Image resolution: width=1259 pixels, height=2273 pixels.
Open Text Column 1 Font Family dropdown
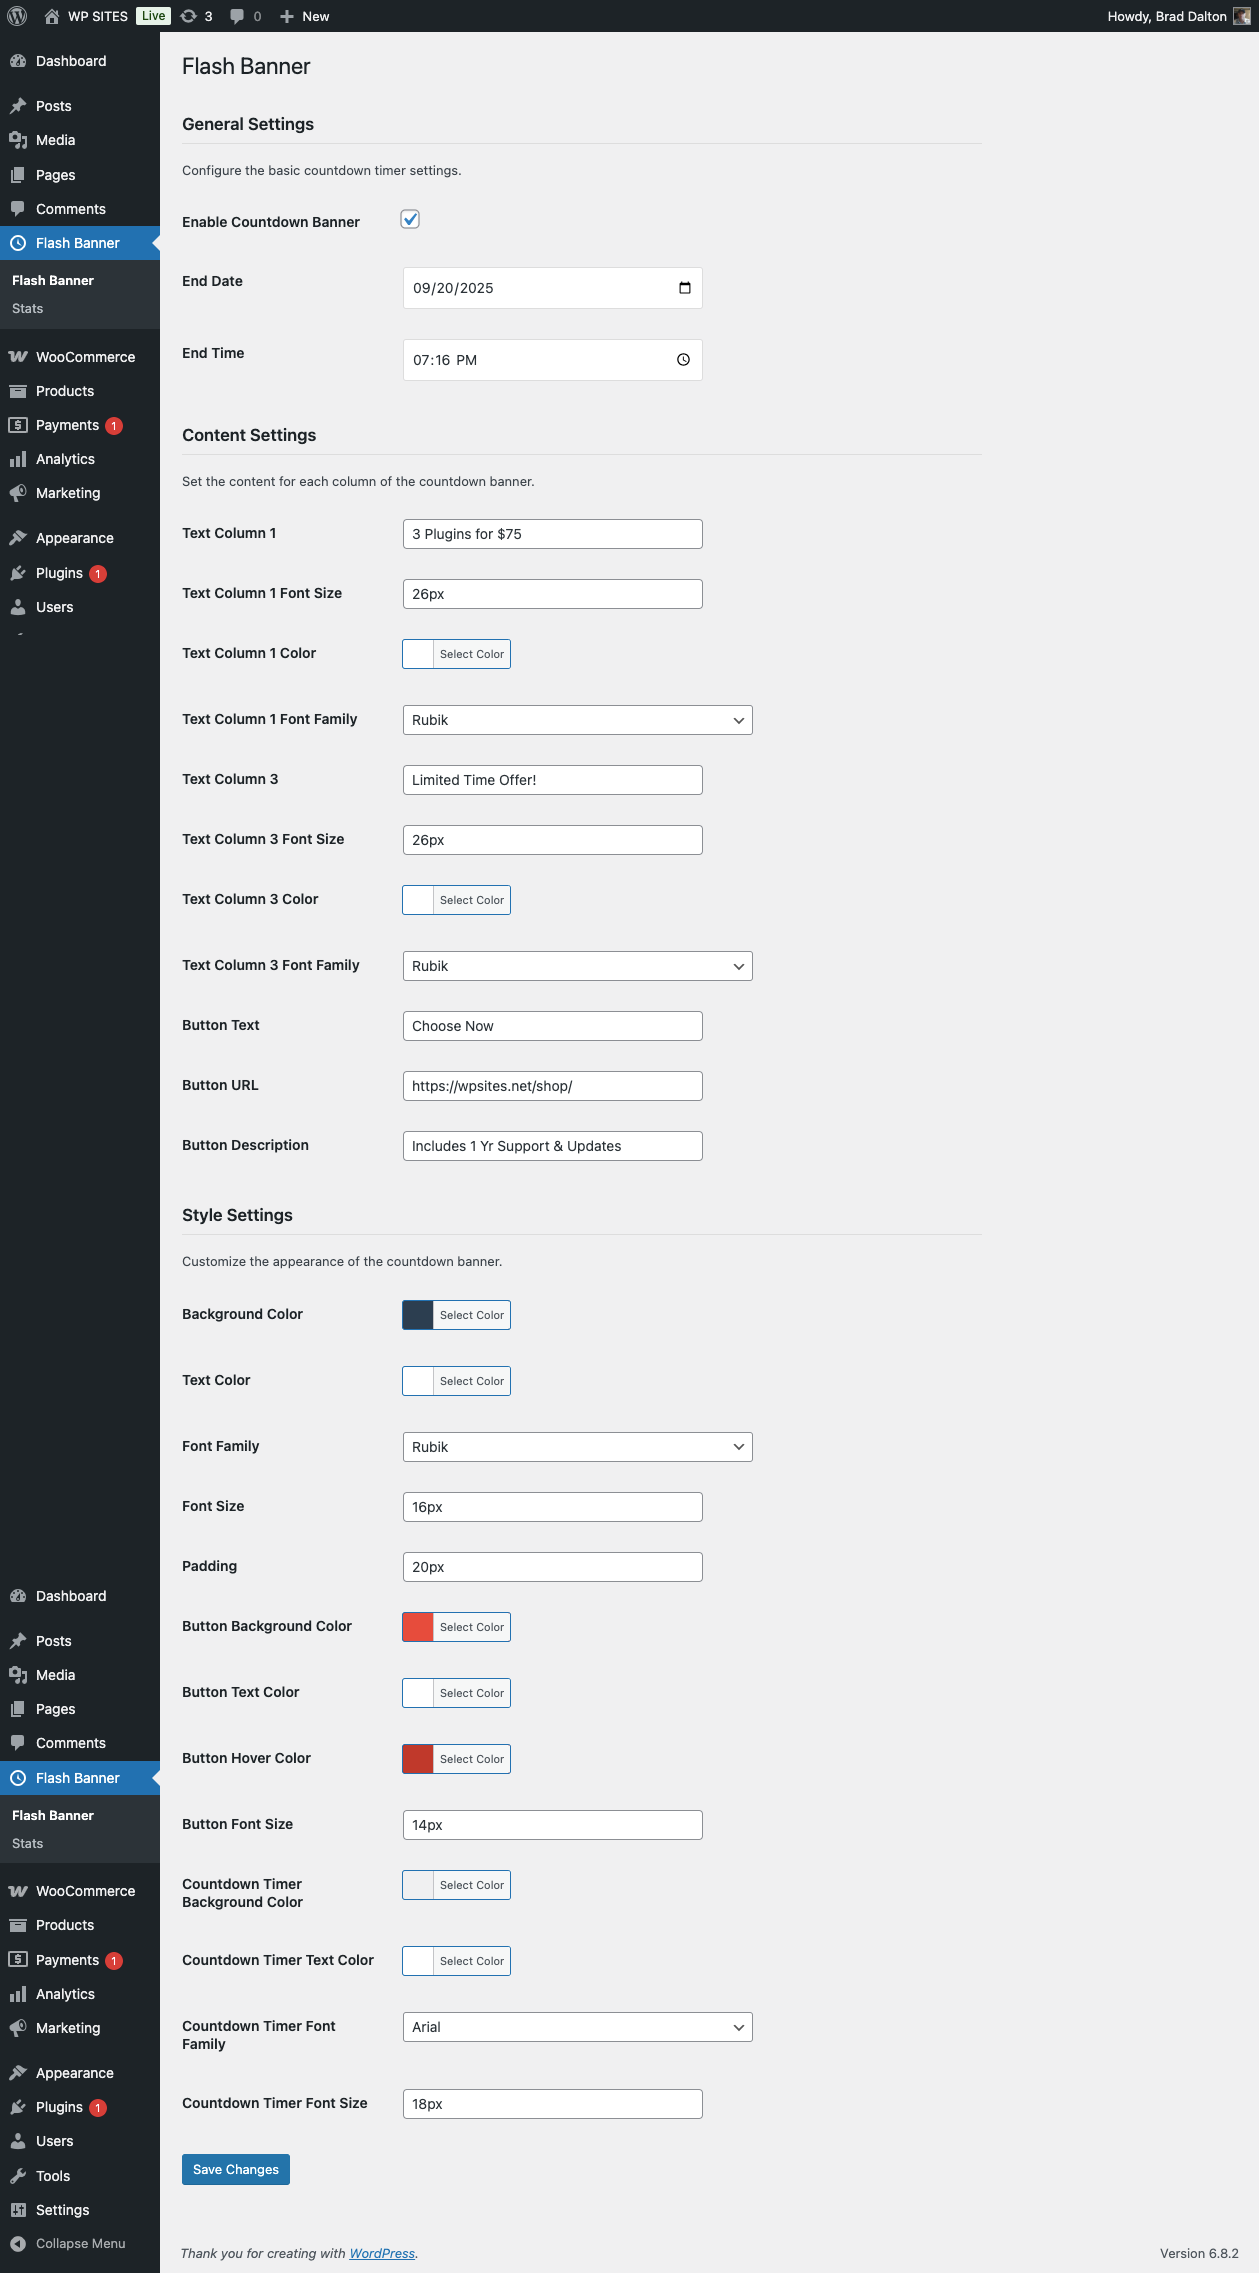click(577, 720)
